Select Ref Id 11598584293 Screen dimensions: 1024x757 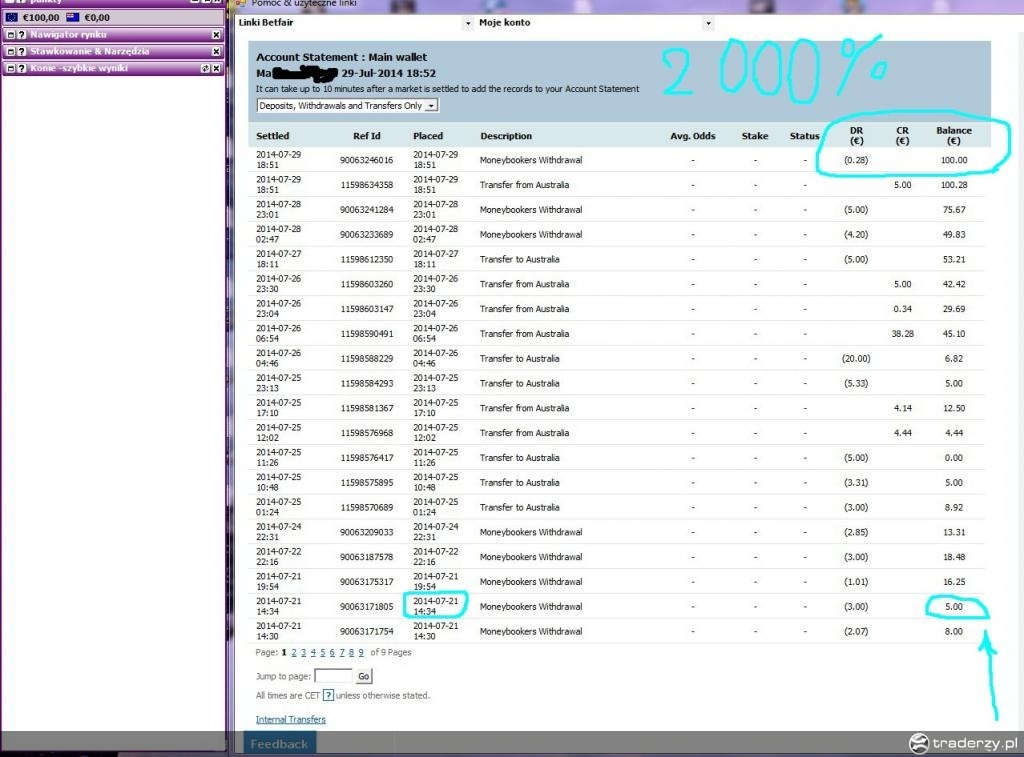pos(366,383)
